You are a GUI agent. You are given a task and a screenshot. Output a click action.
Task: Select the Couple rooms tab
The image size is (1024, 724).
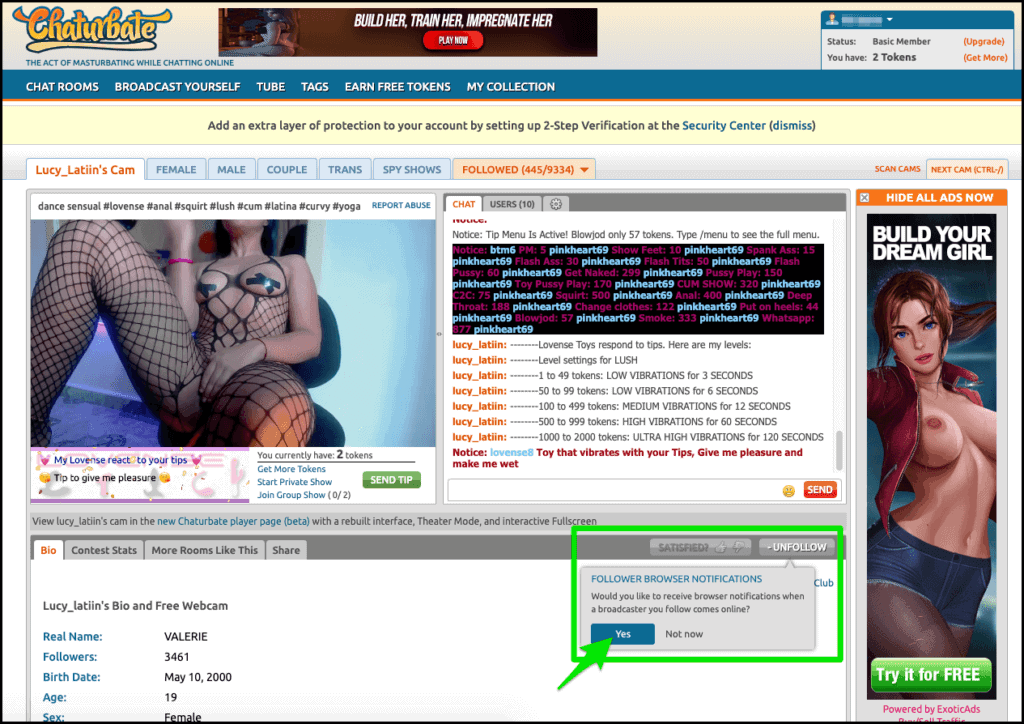coord(287,169)
